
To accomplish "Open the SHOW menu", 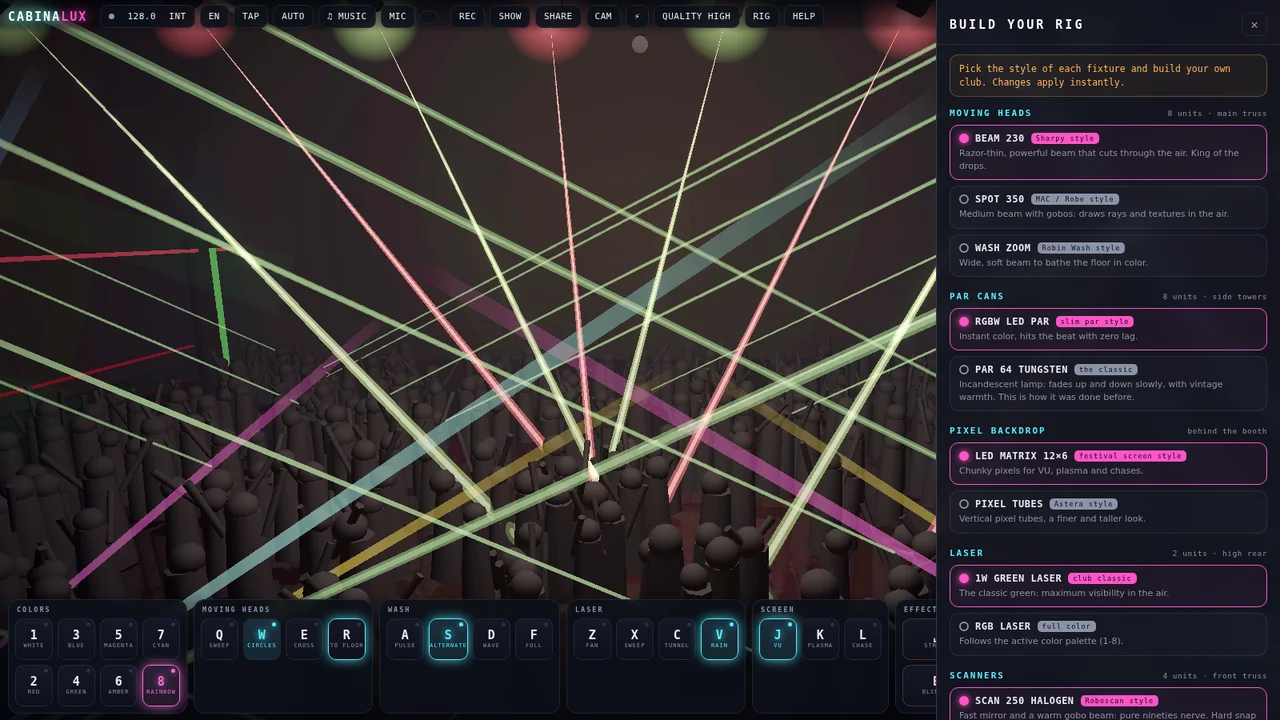I will 510,16.
